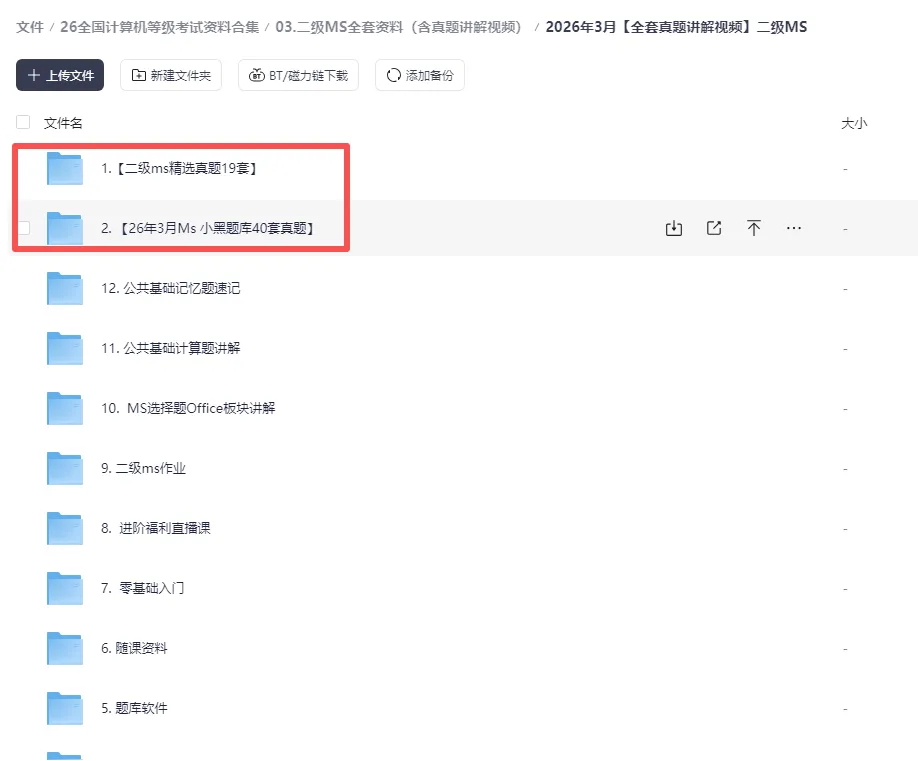This screenshot has height=761, width=918.
Task: Click the 新建文件夹 folder-plus icon
Action: pyautogui.click(x=136, y=75)
